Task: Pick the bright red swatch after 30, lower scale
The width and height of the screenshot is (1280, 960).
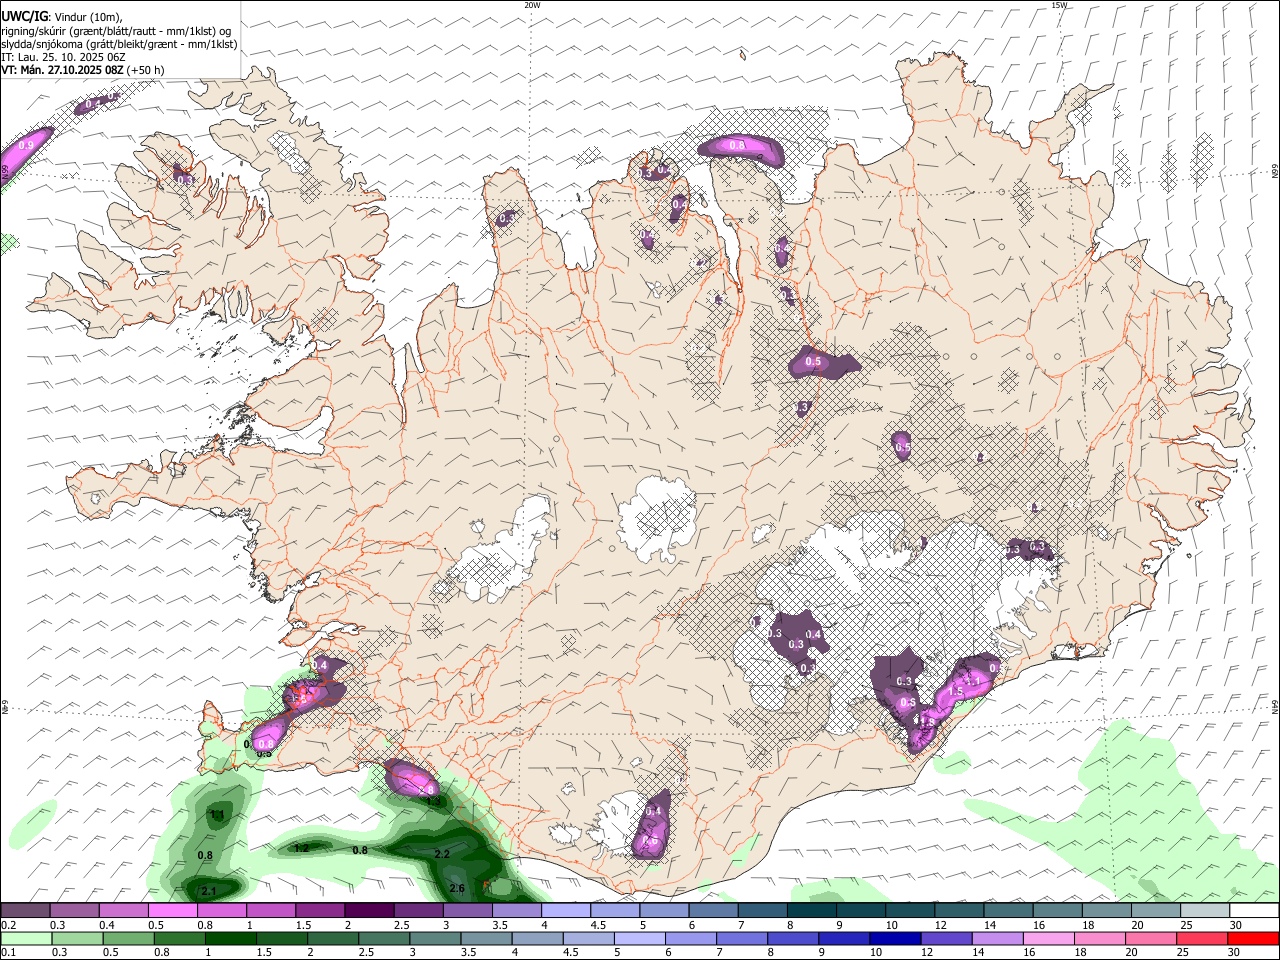Action: pos(1255,938)
